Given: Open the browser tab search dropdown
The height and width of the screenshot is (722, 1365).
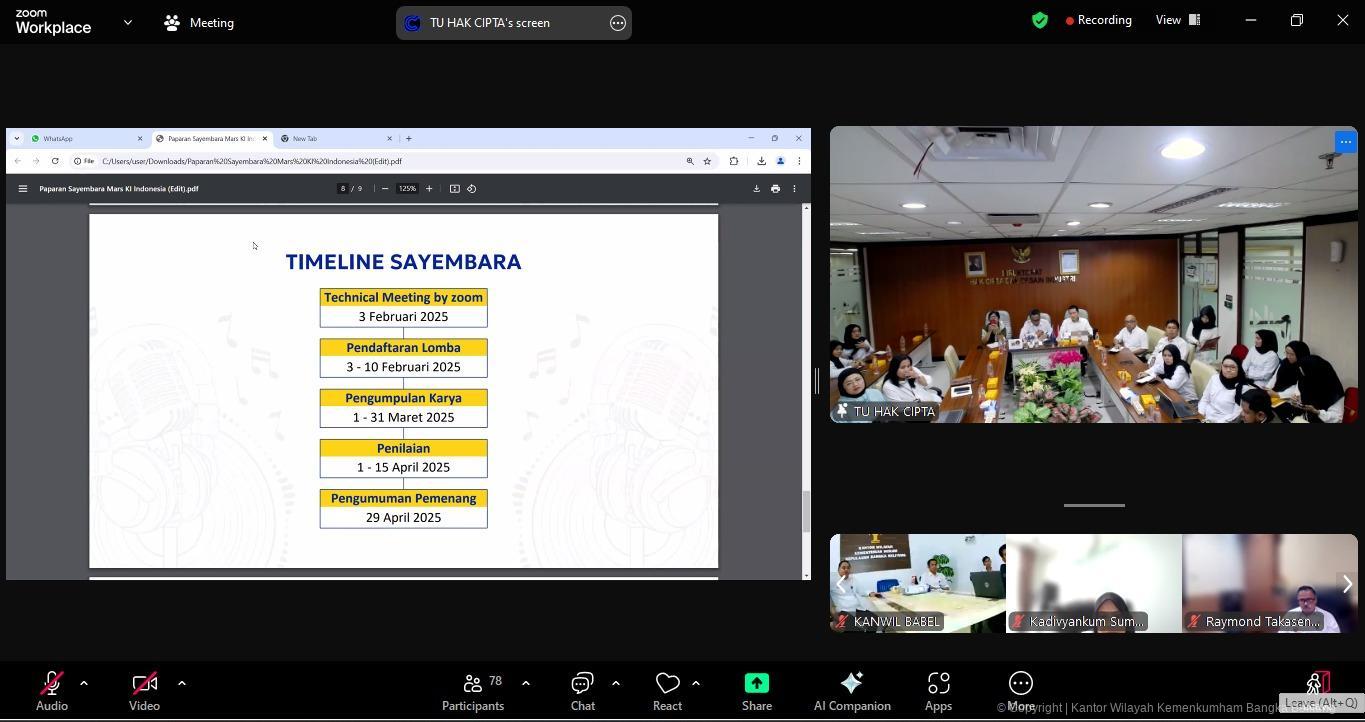Looking at the screenshot, I should tap(16, 139).
